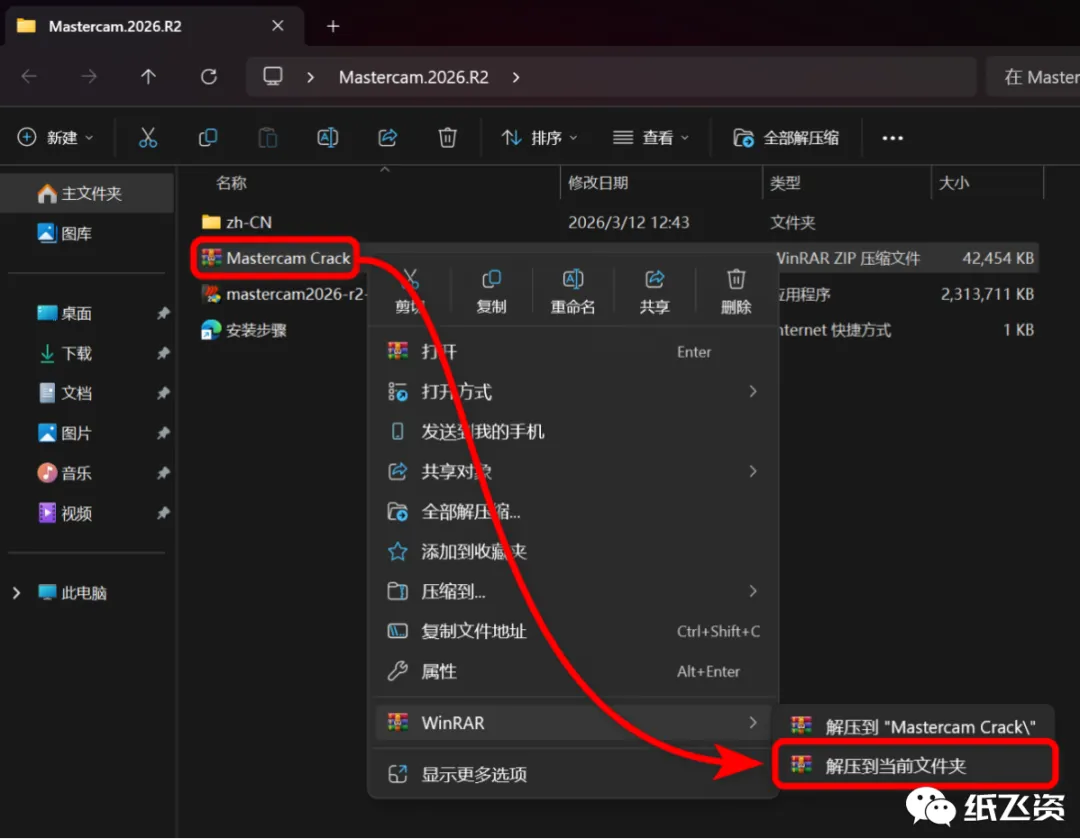The image size is (1080, 839).
Task: Click the Paste icon in the toolbar
Action: tap(267, 138)
